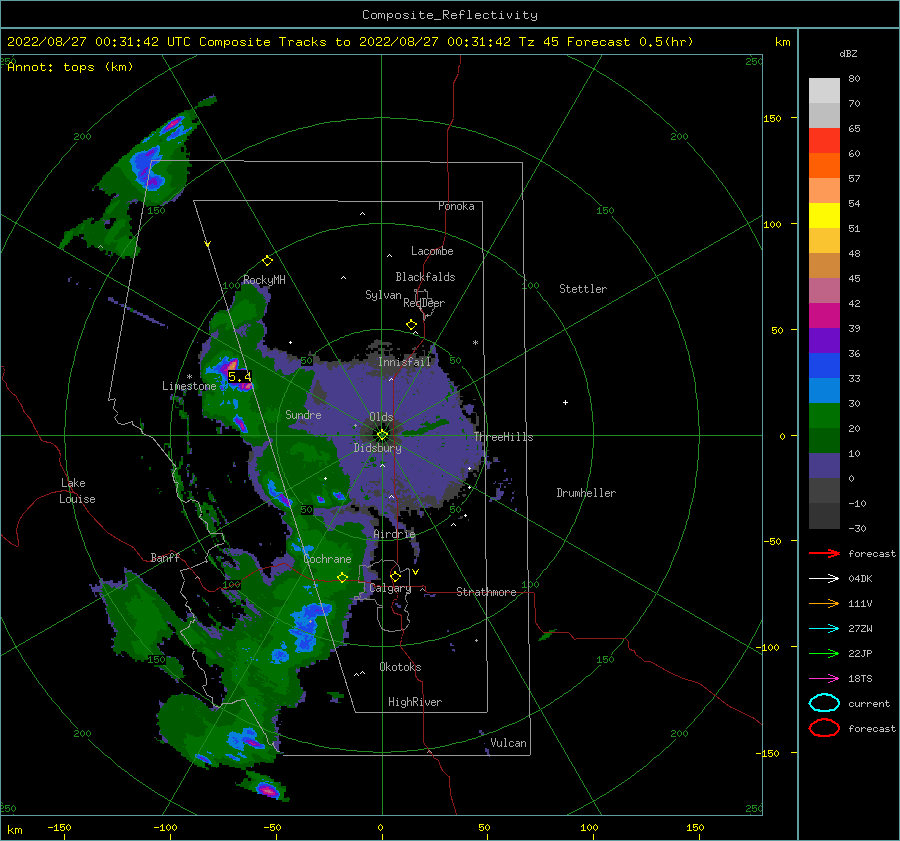The height and width of the screenshot is (841, 900).
Task: Click the 04DK legend text
Action: click(860, 579)
